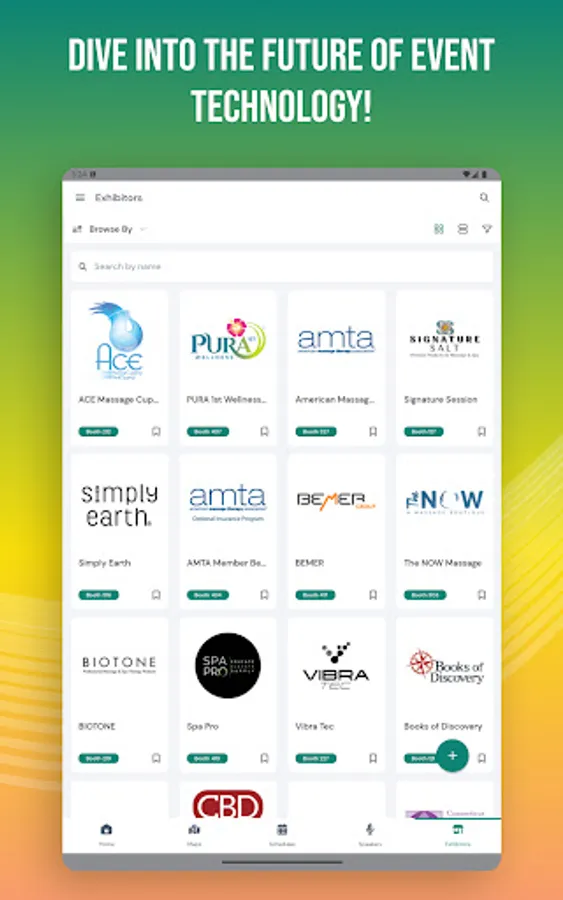This screenshot has height=900, width=563.
Task: Bookmark BEMER exhibitor
Action: tap(373, 595)
